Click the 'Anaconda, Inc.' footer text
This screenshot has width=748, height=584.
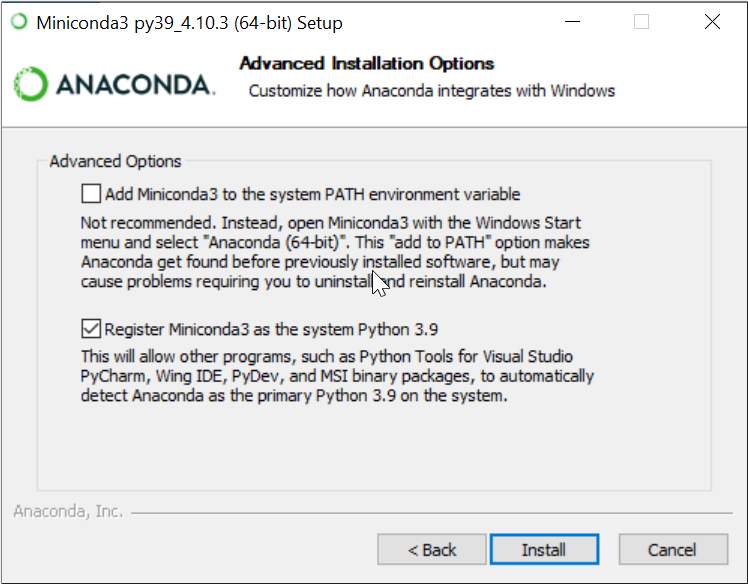tap(68, 511)
